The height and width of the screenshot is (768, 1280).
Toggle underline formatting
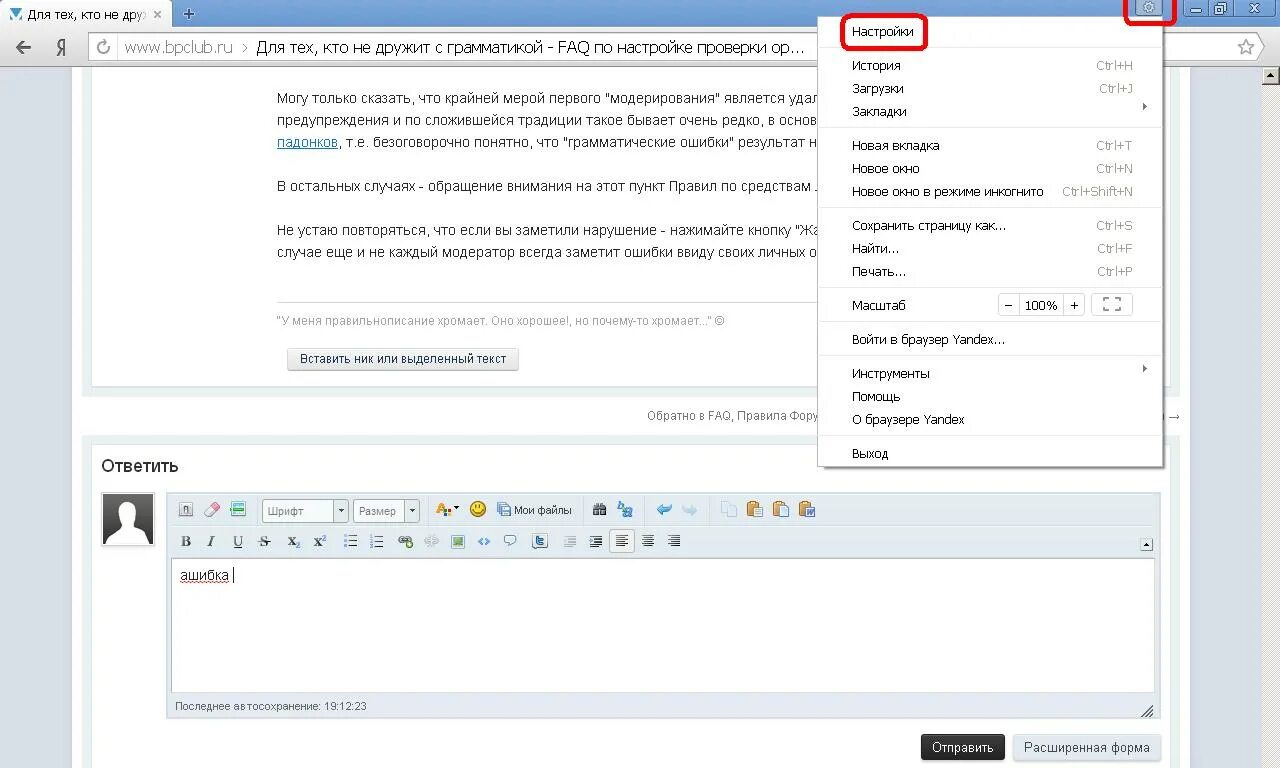click(238, 541)
